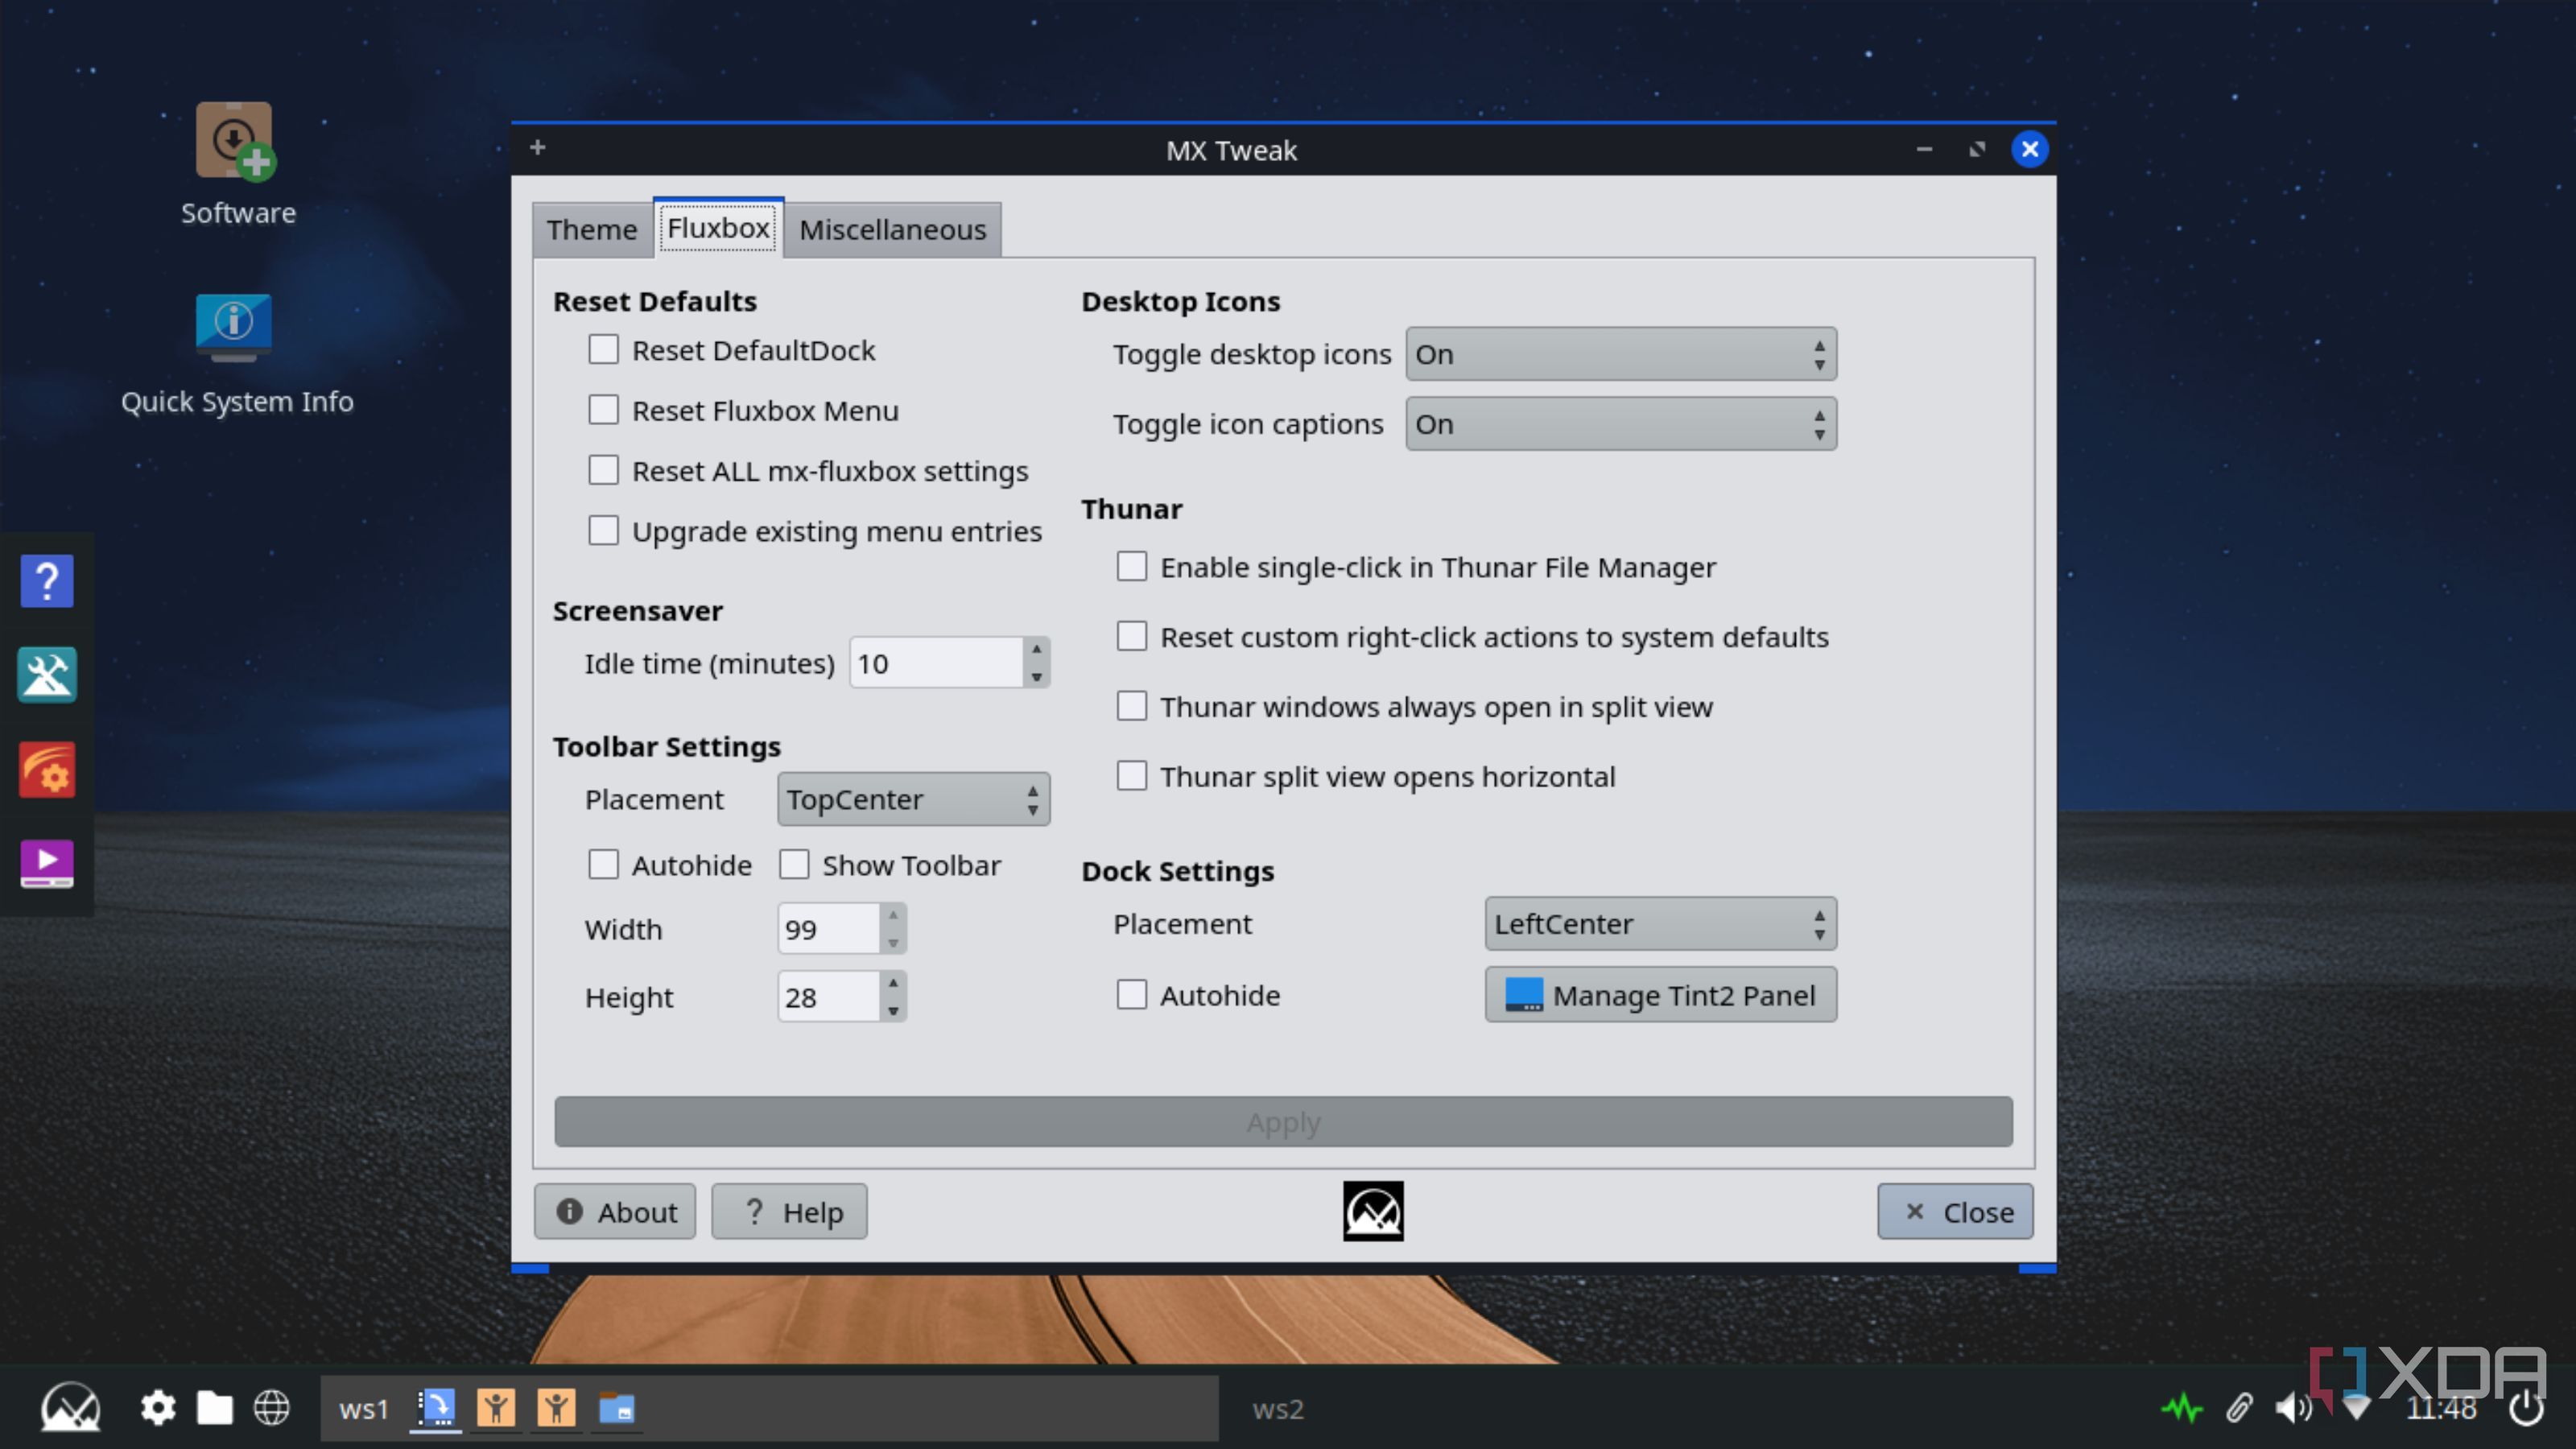Click the question mark help icon in the dock
The width and height of the screenshot is (2576, 1449).
click(47, 581)
